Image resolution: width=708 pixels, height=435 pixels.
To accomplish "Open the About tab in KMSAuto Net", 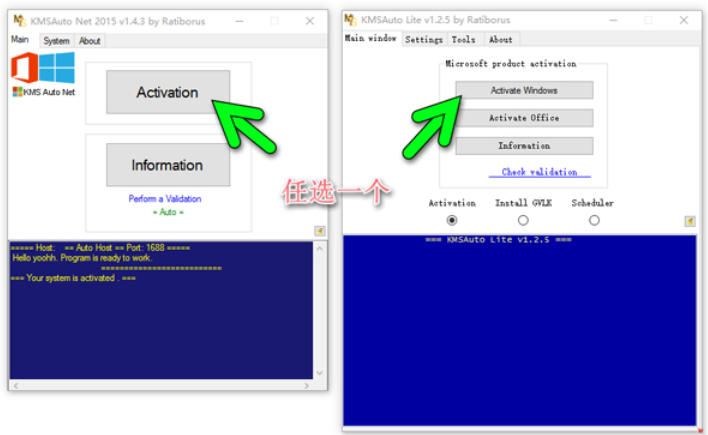I will tap(89, 41).
